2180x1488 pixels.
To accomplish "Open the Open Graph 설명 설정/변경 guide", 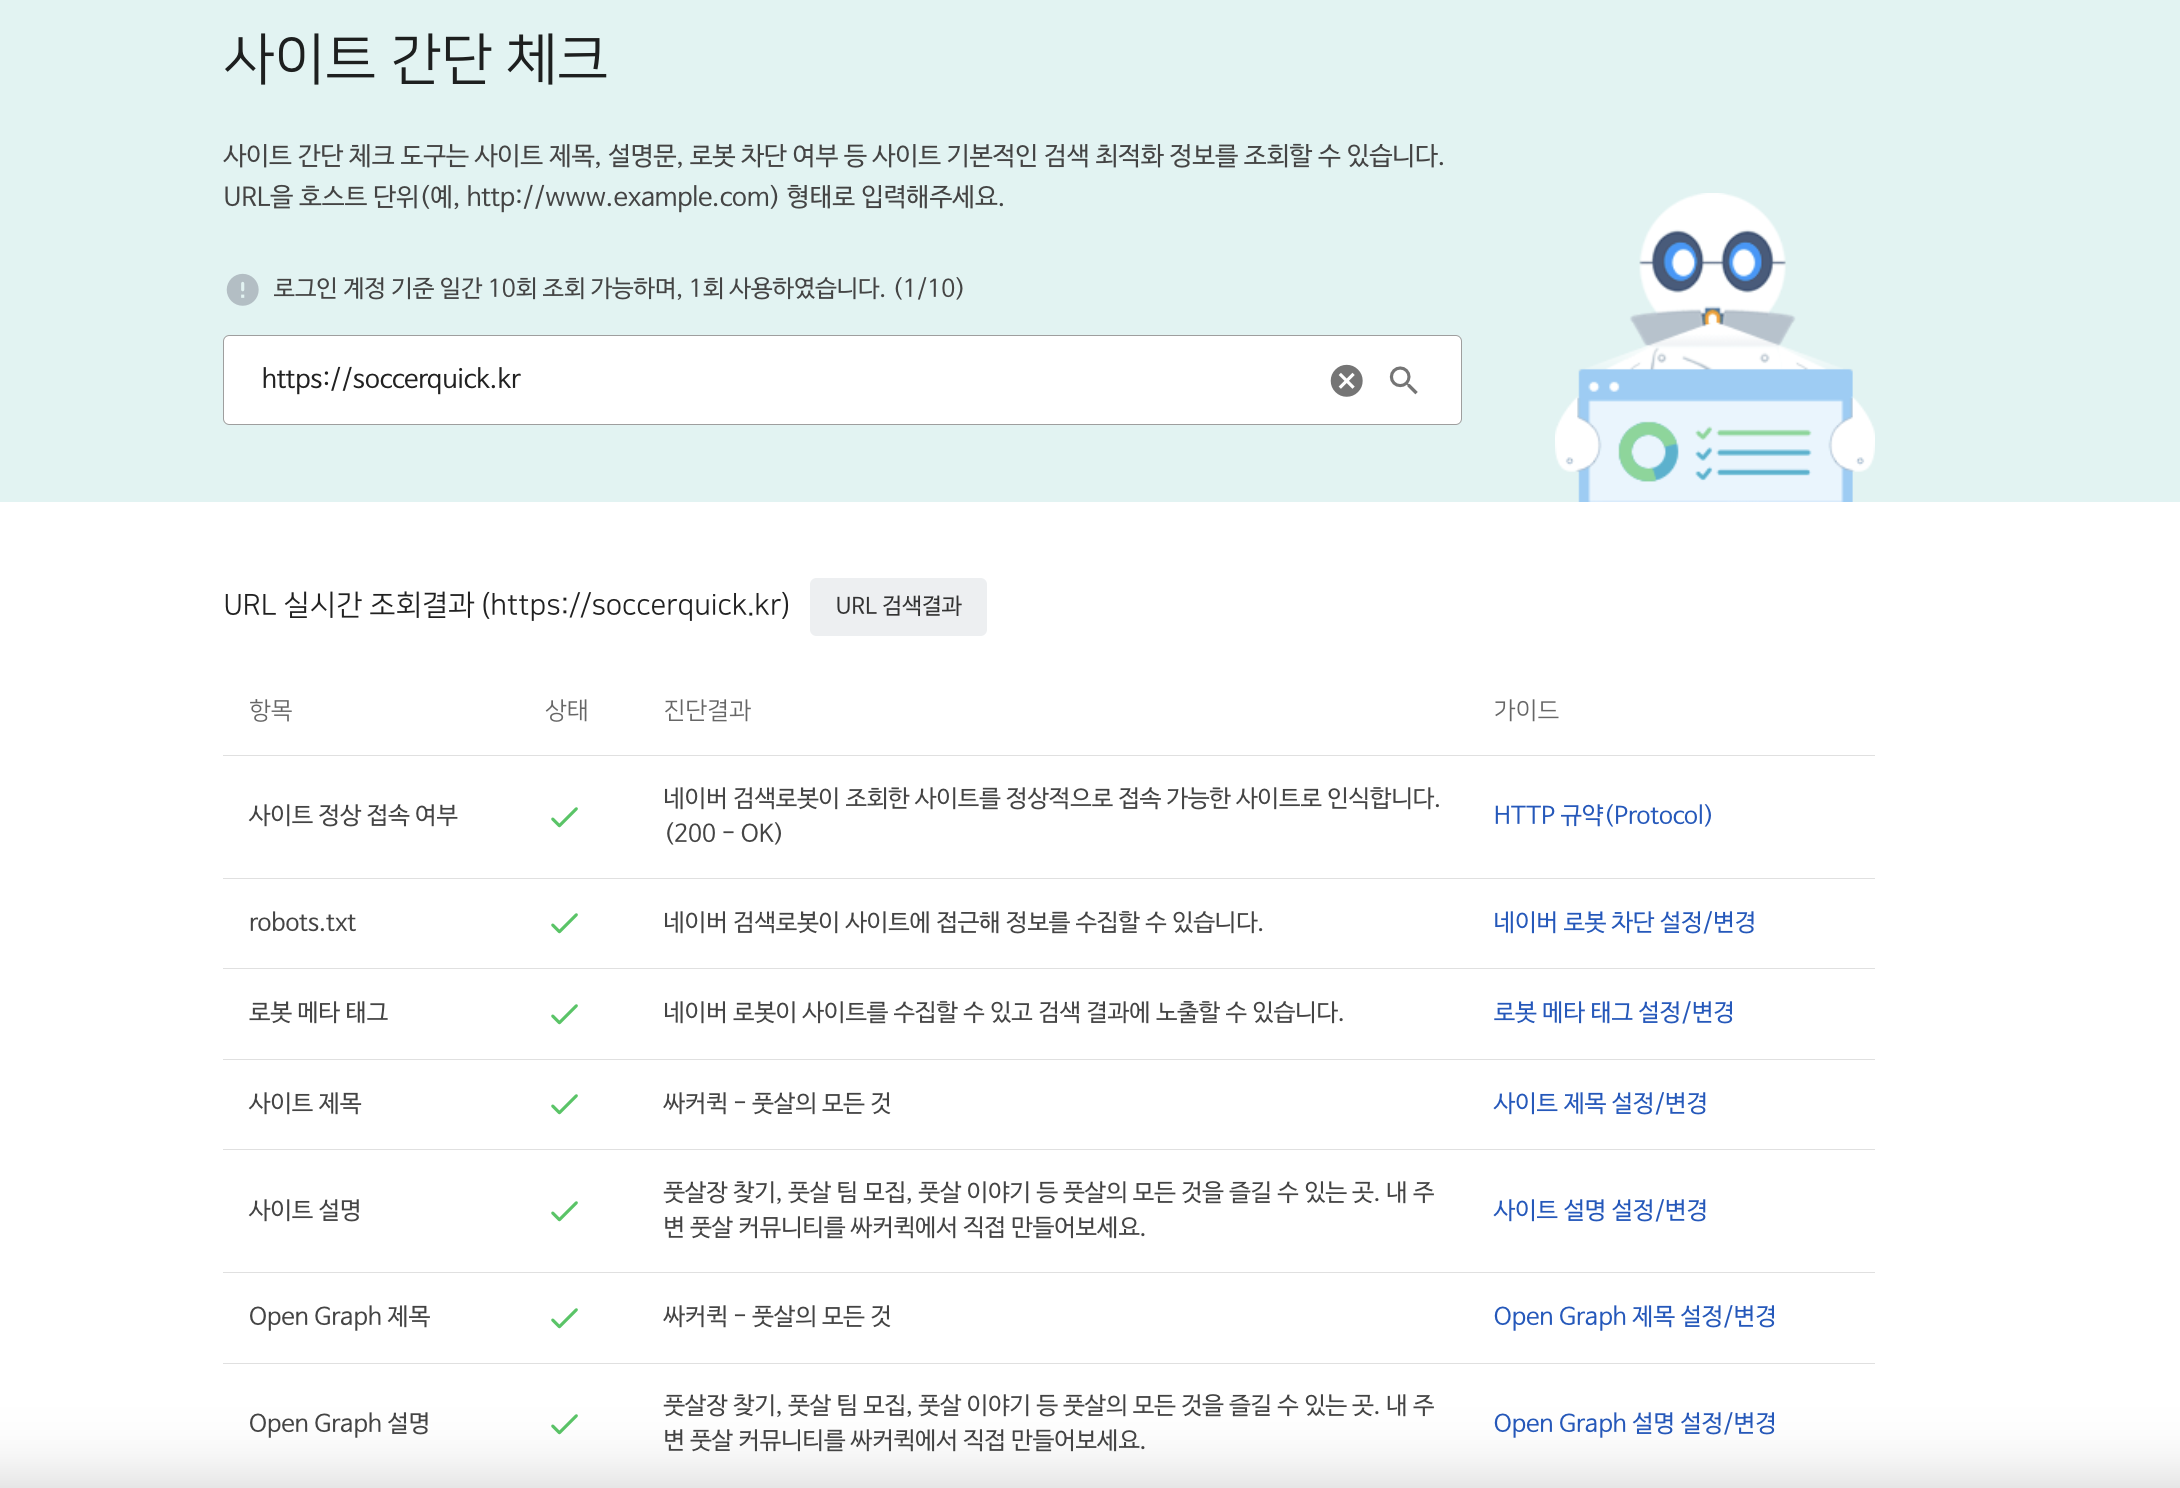I will pos(1636,1422).
